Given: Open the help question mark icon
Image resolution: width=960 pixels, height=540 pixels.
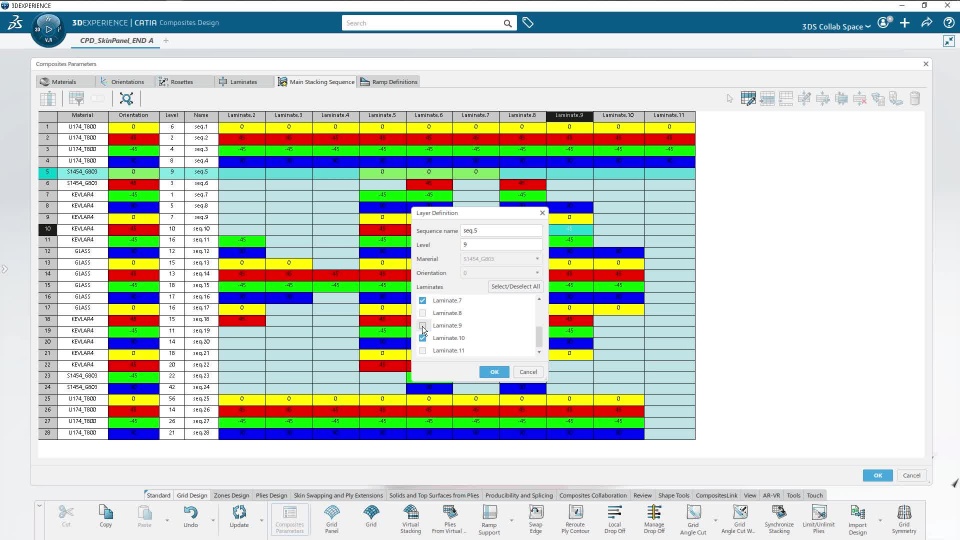Looking at the screenshot, I should [x=948, y=23].
